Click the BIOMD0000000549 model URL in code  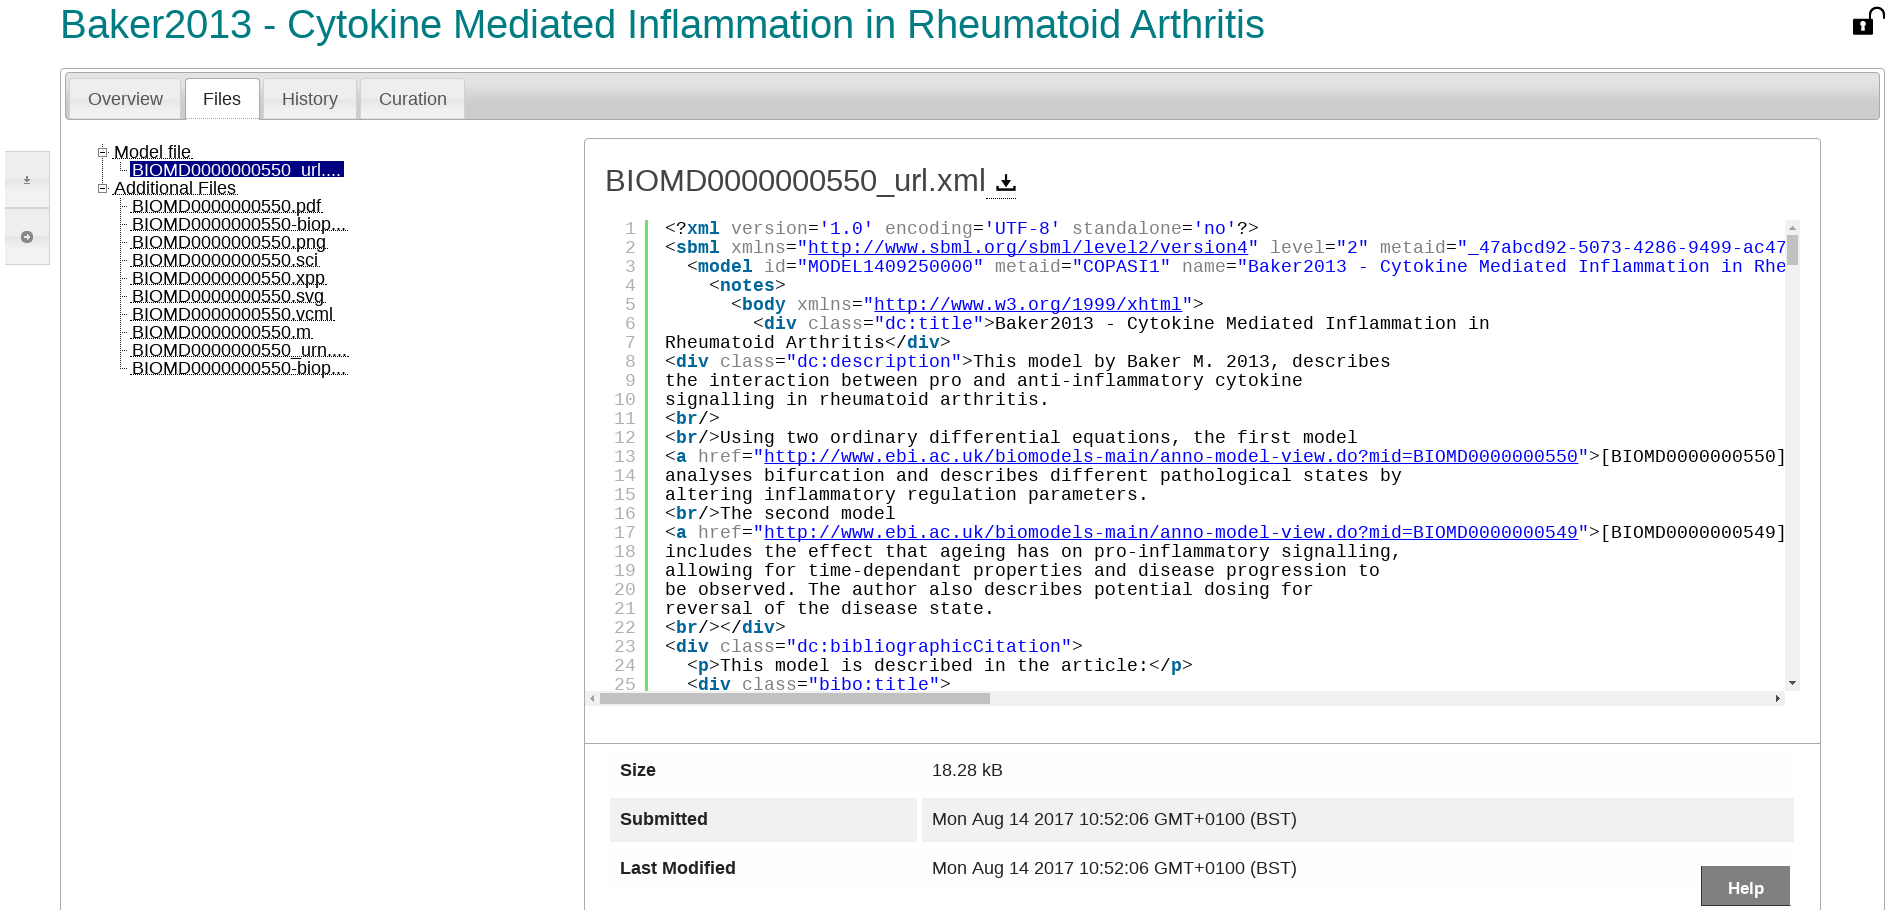click(1170, 533)
